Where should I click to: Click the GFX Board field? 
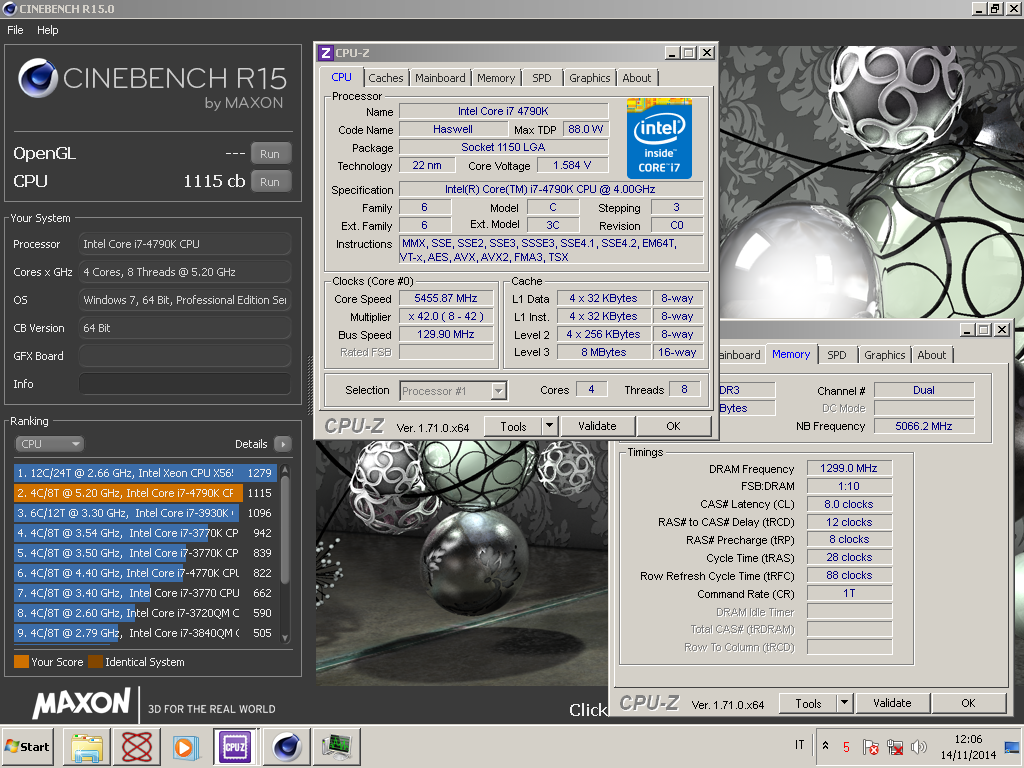click(185, 356)
